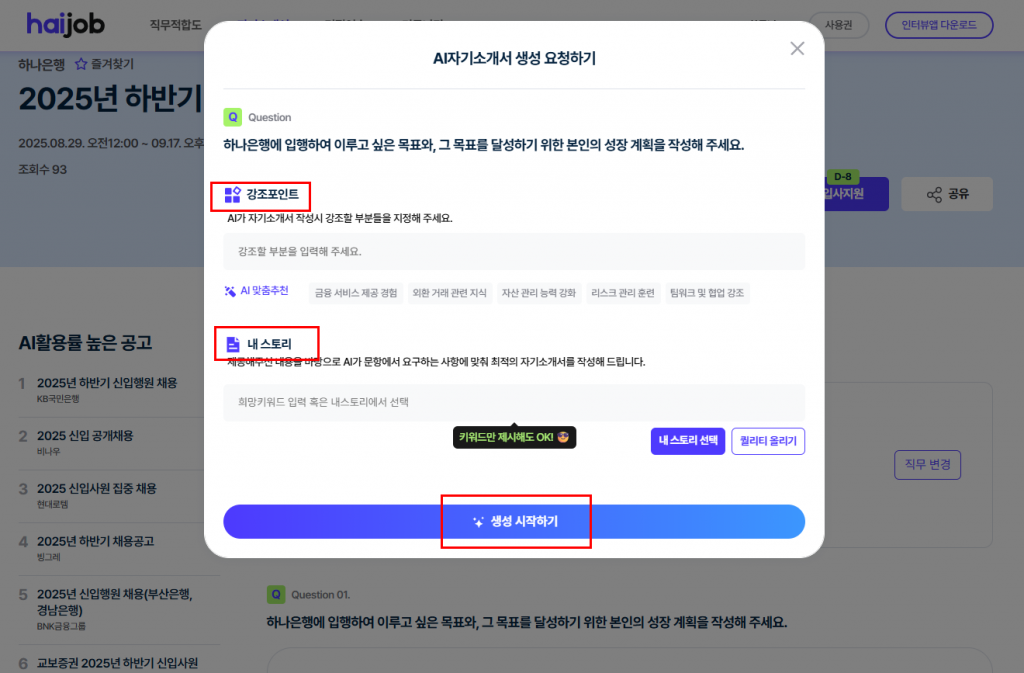Screen dimensions: 1024x673
Task: Click the 내 스토리 document icon
Action: (232, 344)
